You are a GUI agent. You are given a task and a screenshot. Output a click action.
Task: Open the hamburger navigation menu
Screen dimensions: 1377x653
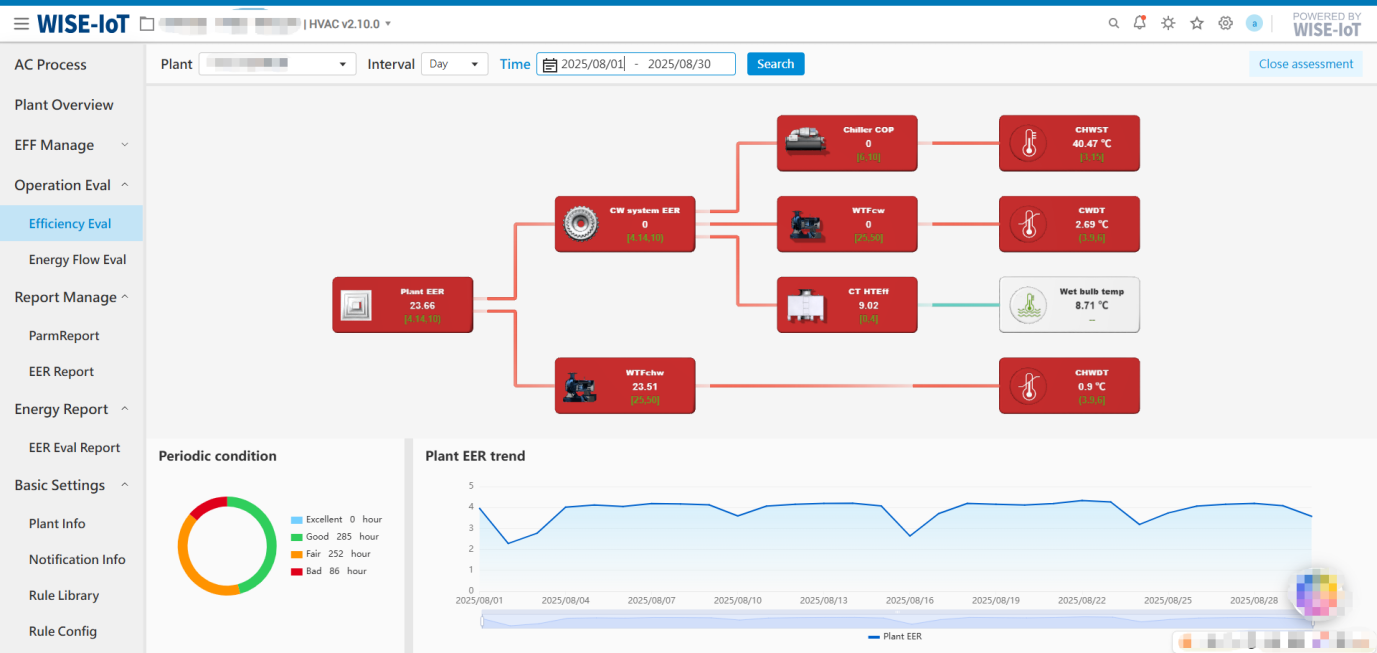(21, 24)
